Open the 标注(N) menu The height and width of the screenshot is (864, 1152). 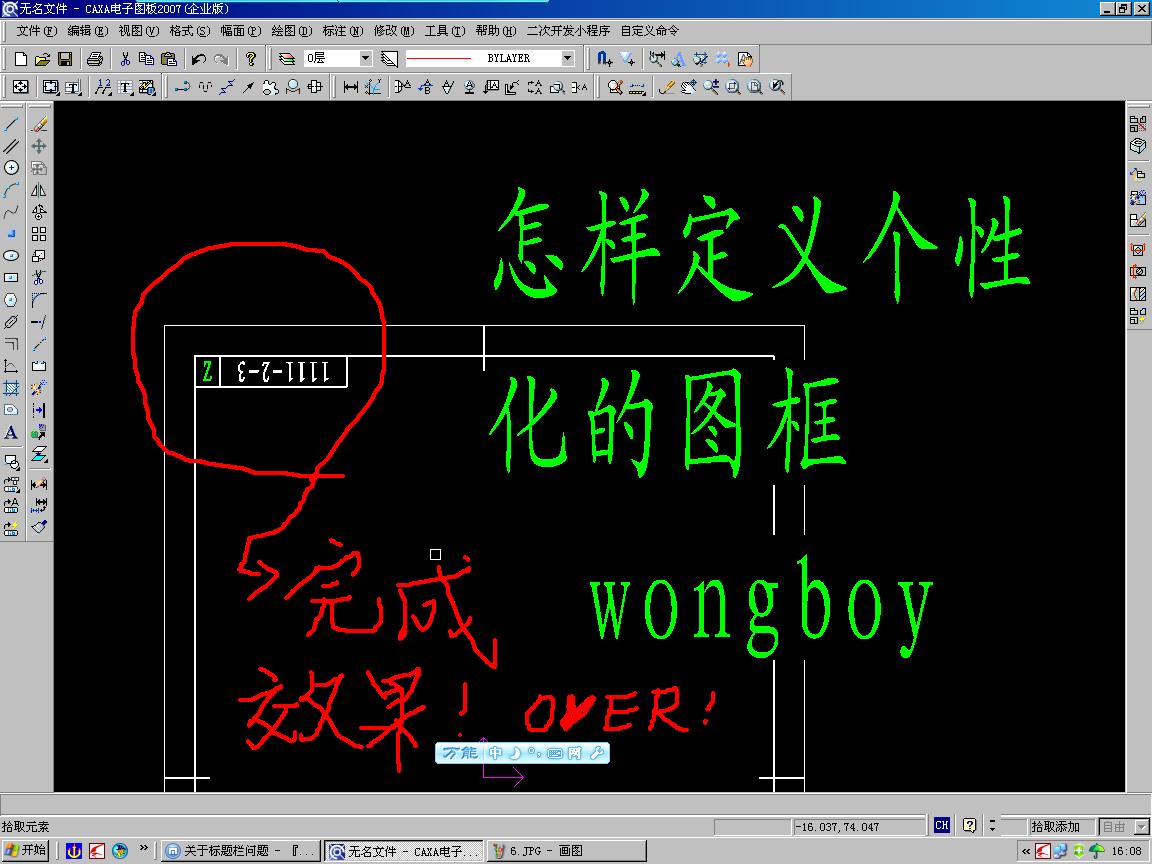pos(343,31)
